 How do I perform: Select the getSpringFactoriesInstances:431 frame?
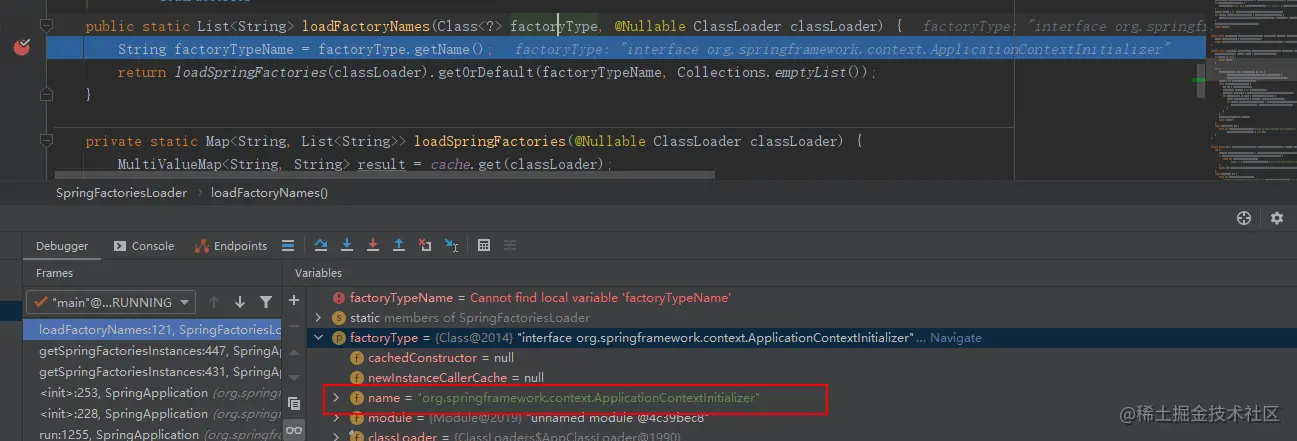tap(152, 372)
